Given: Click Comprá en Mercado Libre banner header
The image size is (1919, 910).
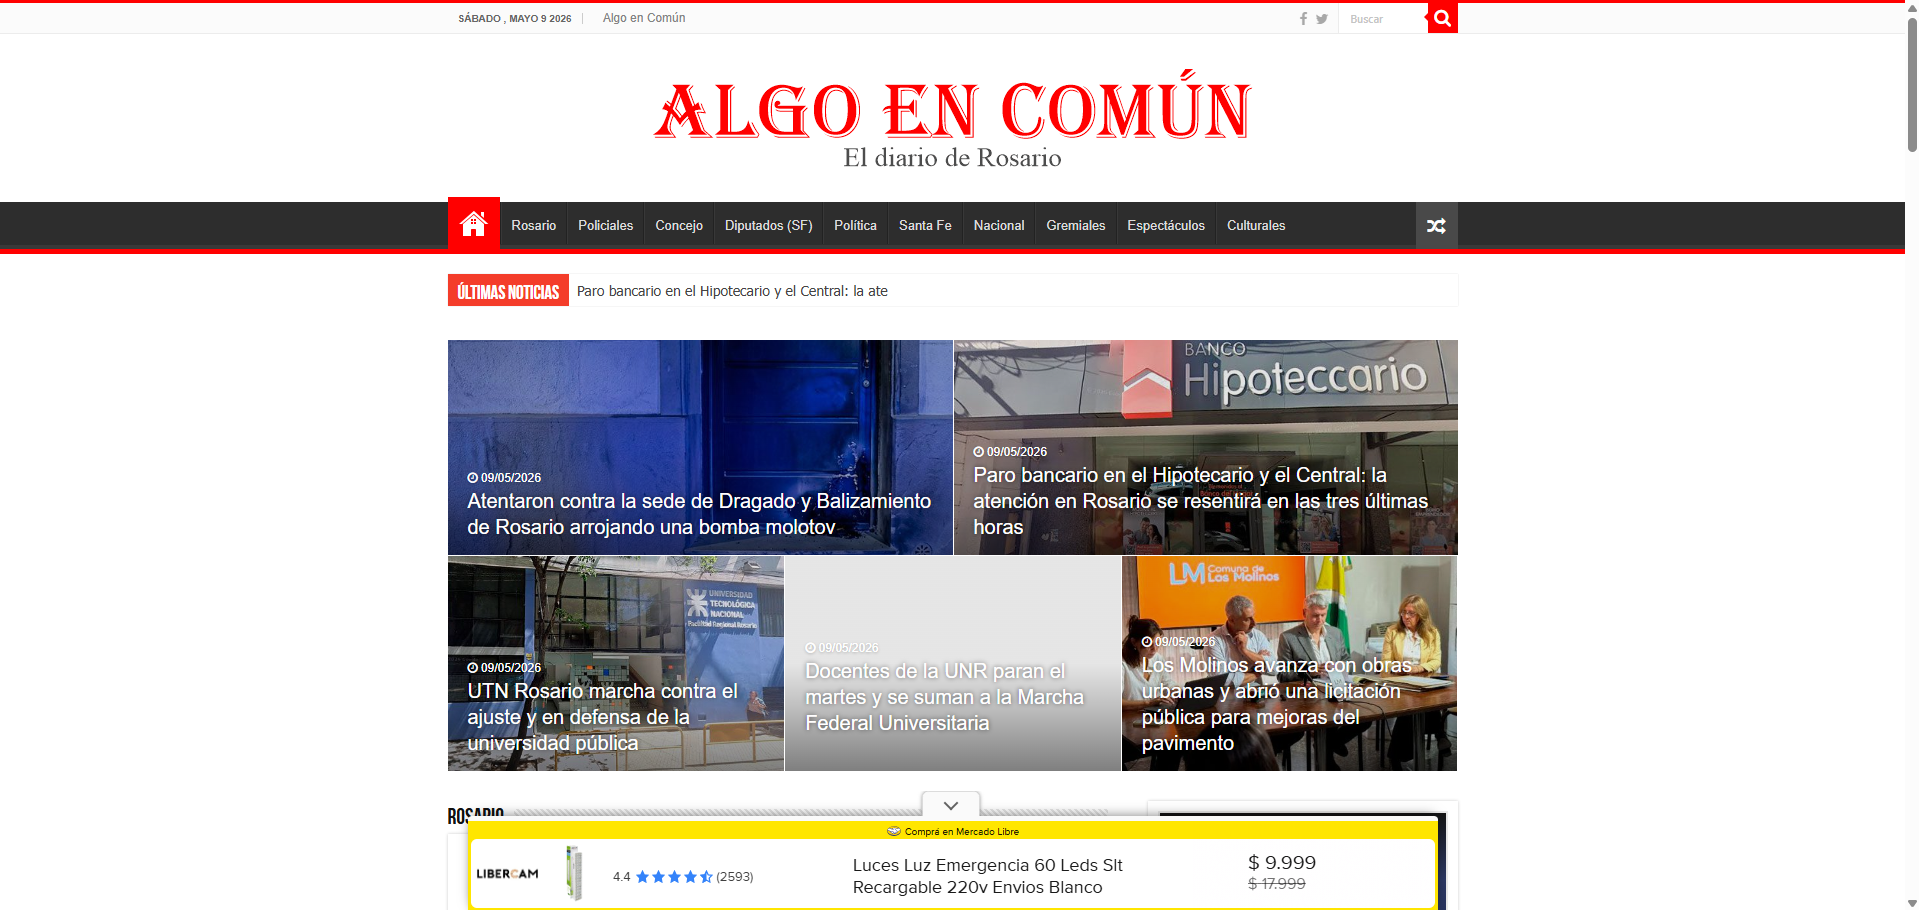Looking at the screenshot, I should click(952, 831).
